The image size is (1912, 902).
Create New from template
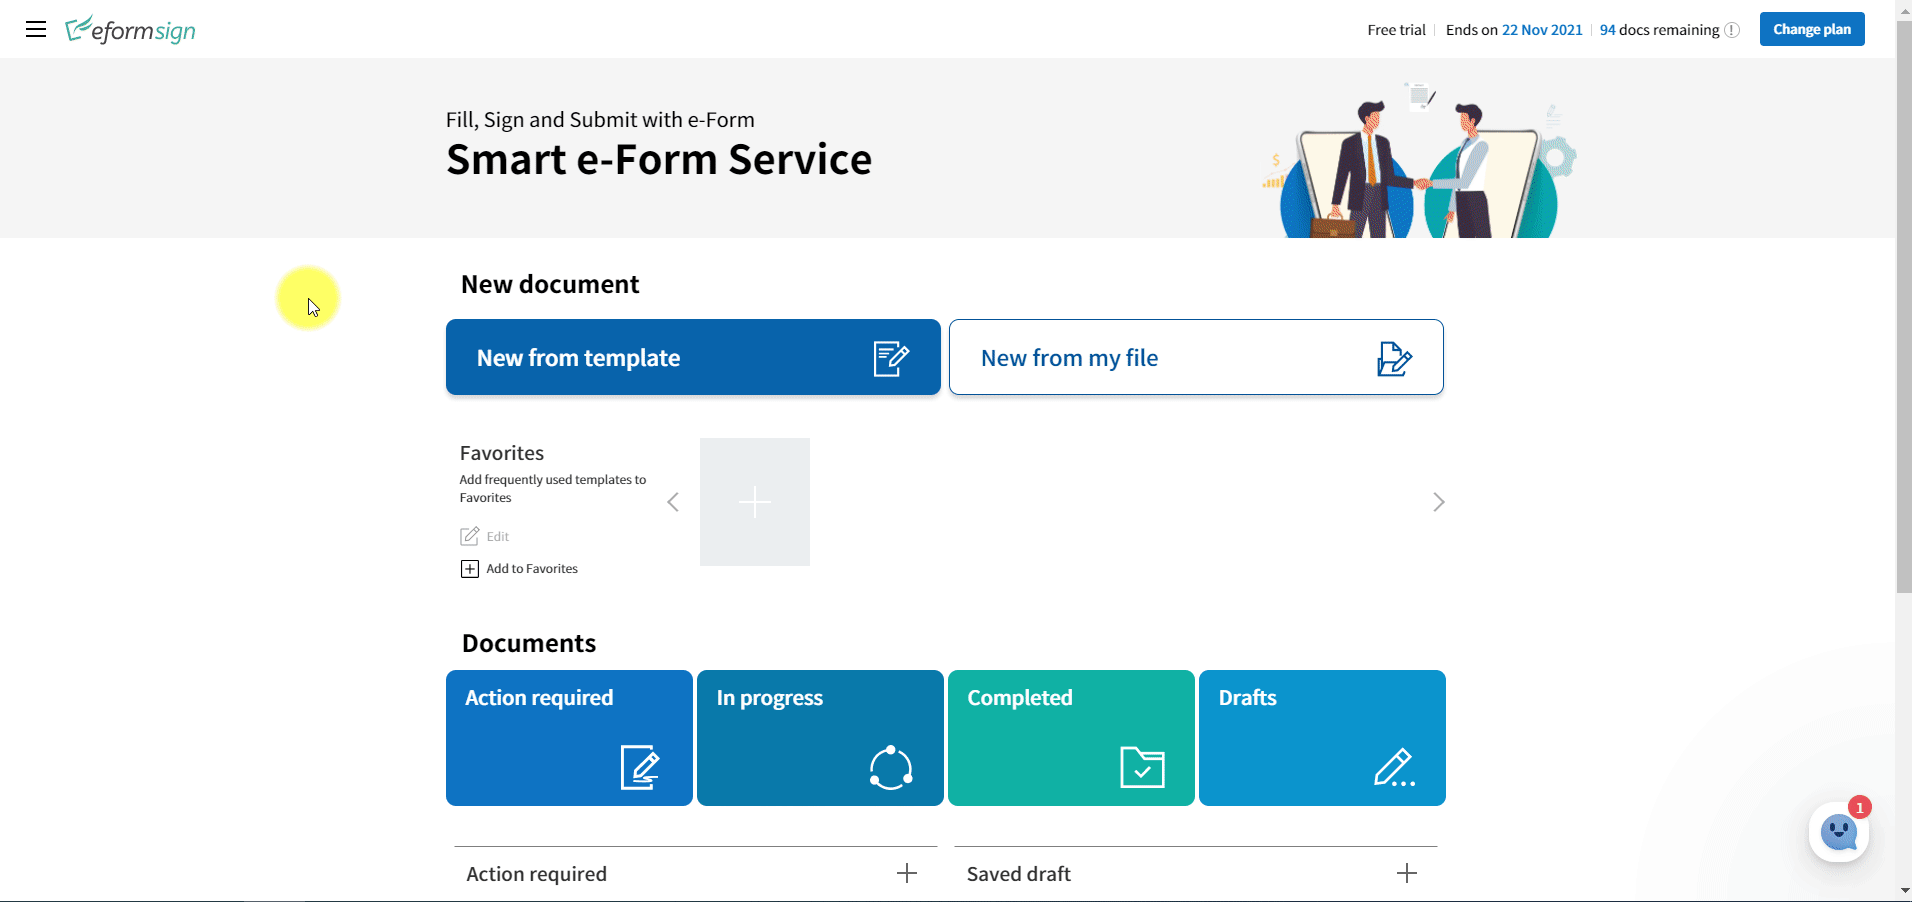pos(693,357)
